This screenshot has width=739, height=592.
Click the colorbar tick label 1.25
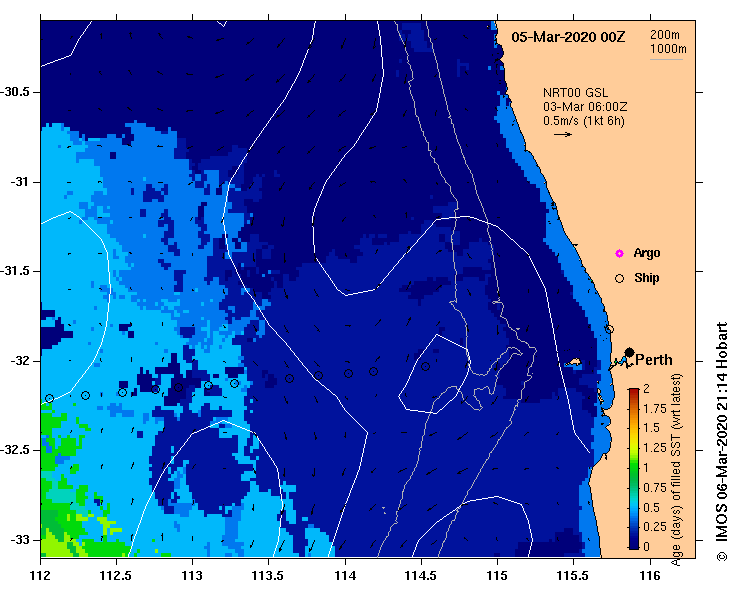(x=655, y=448)
